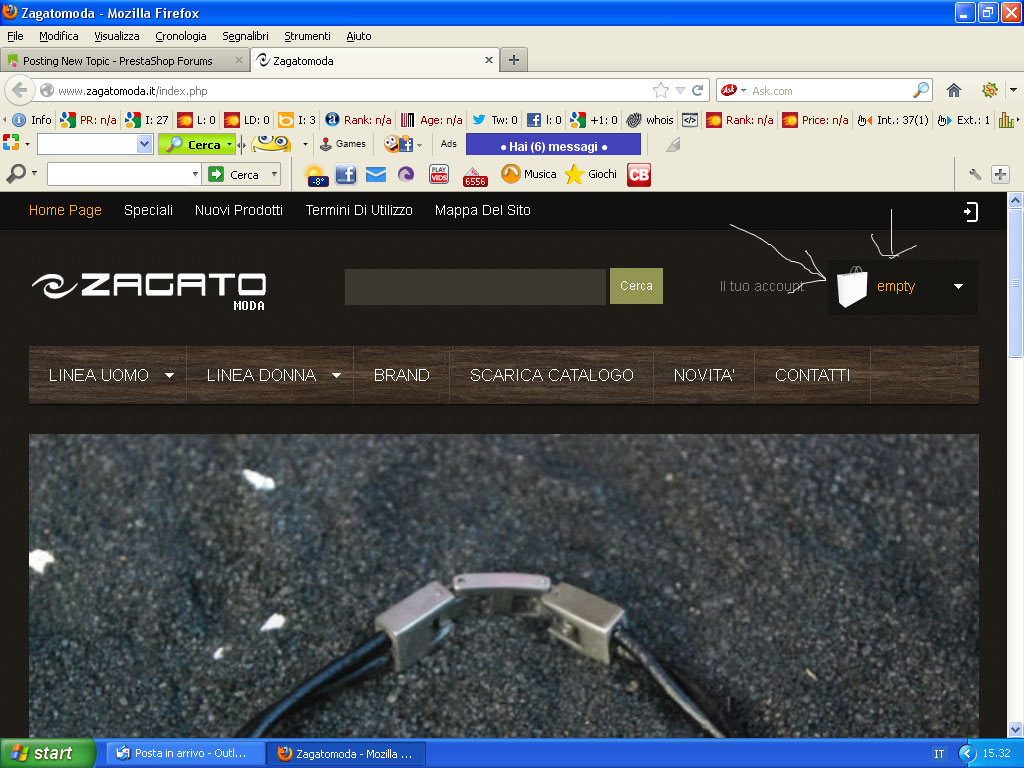Close the Zagatomoda tab
1024x768 pixels.
(x=488, y=60)
